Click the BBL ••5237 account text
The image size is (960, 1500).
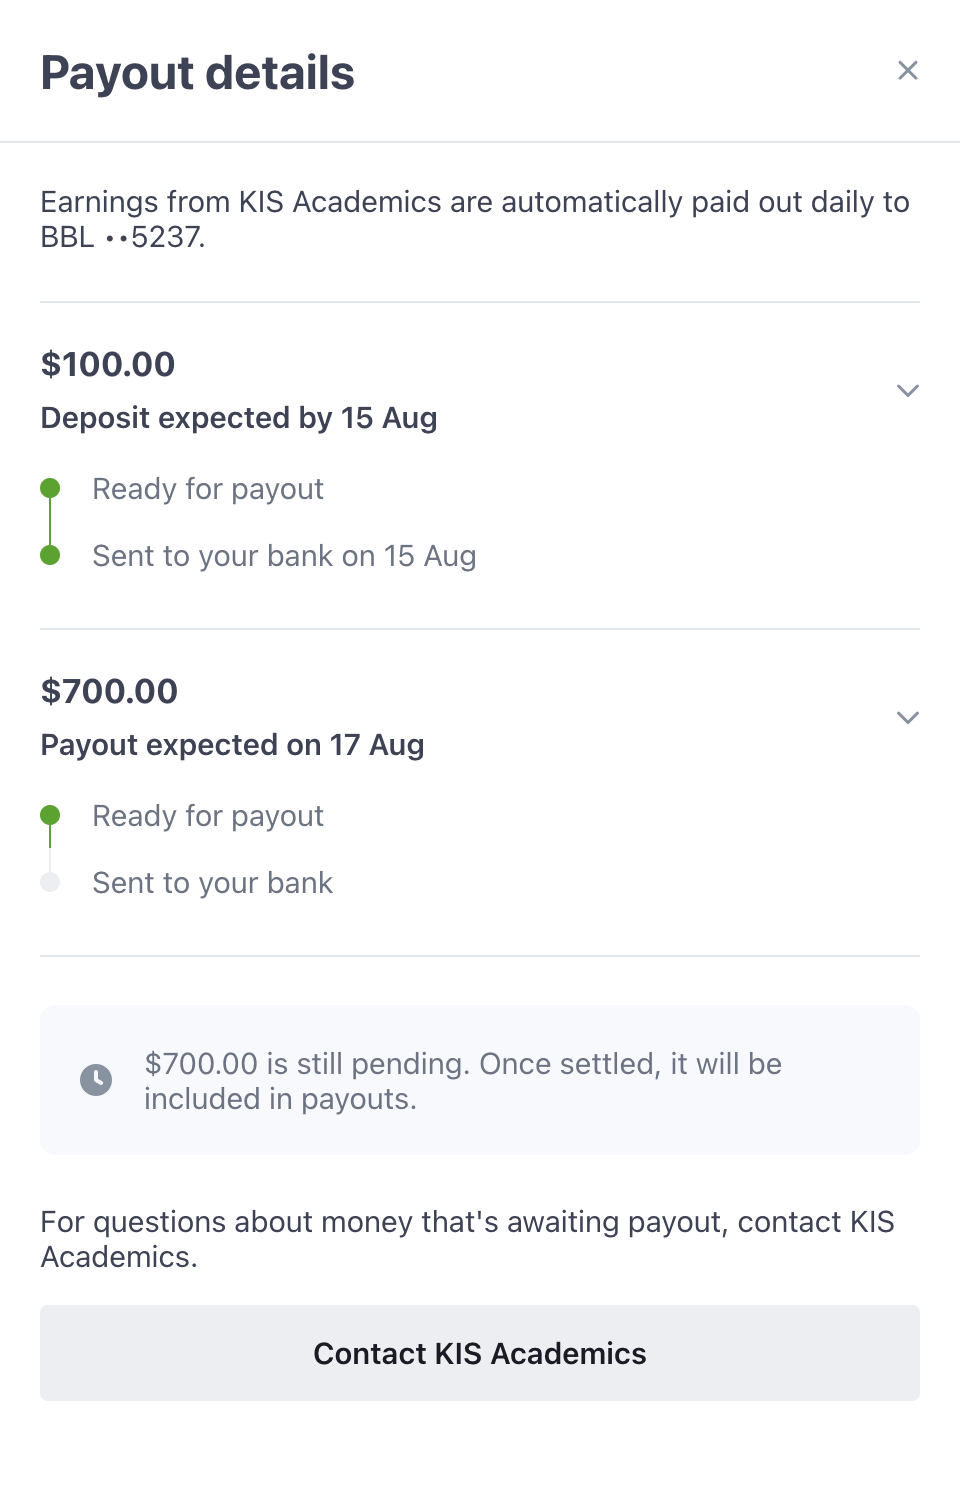coord(122,237)
